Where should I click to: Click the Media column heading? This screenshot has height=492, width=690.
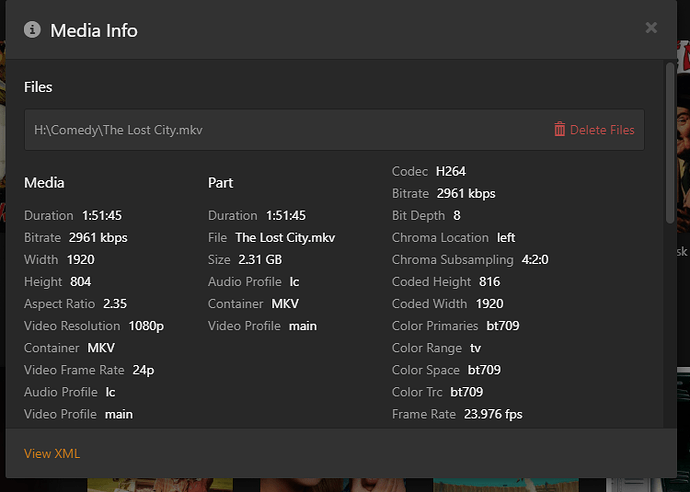click(44, 183)
